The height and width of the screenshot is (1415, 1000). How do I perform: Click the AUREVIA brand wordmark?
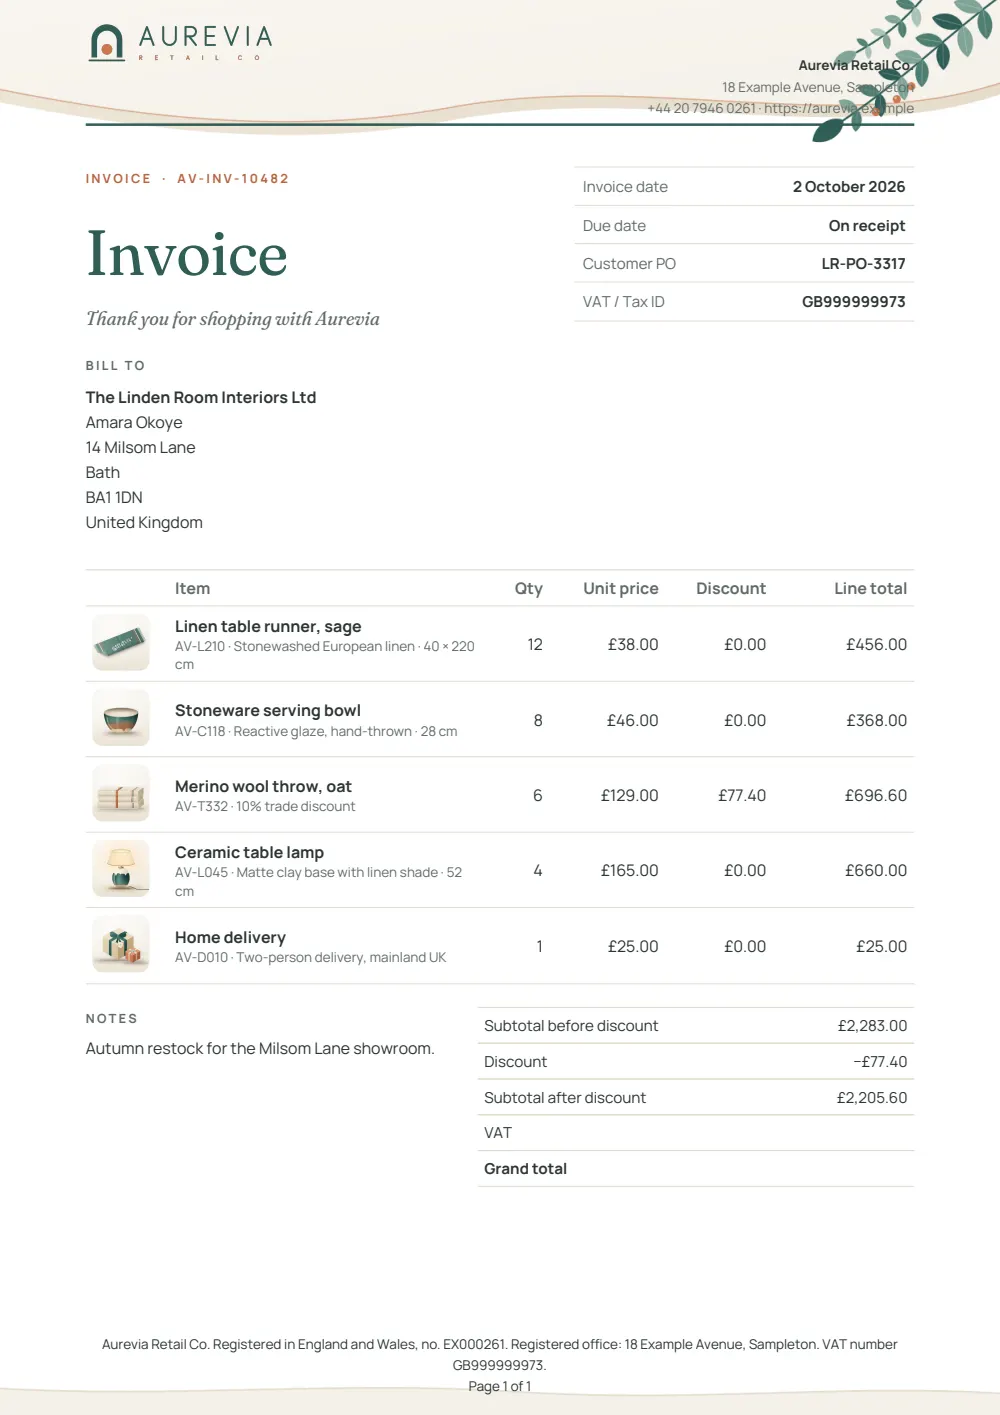(205, 37)
